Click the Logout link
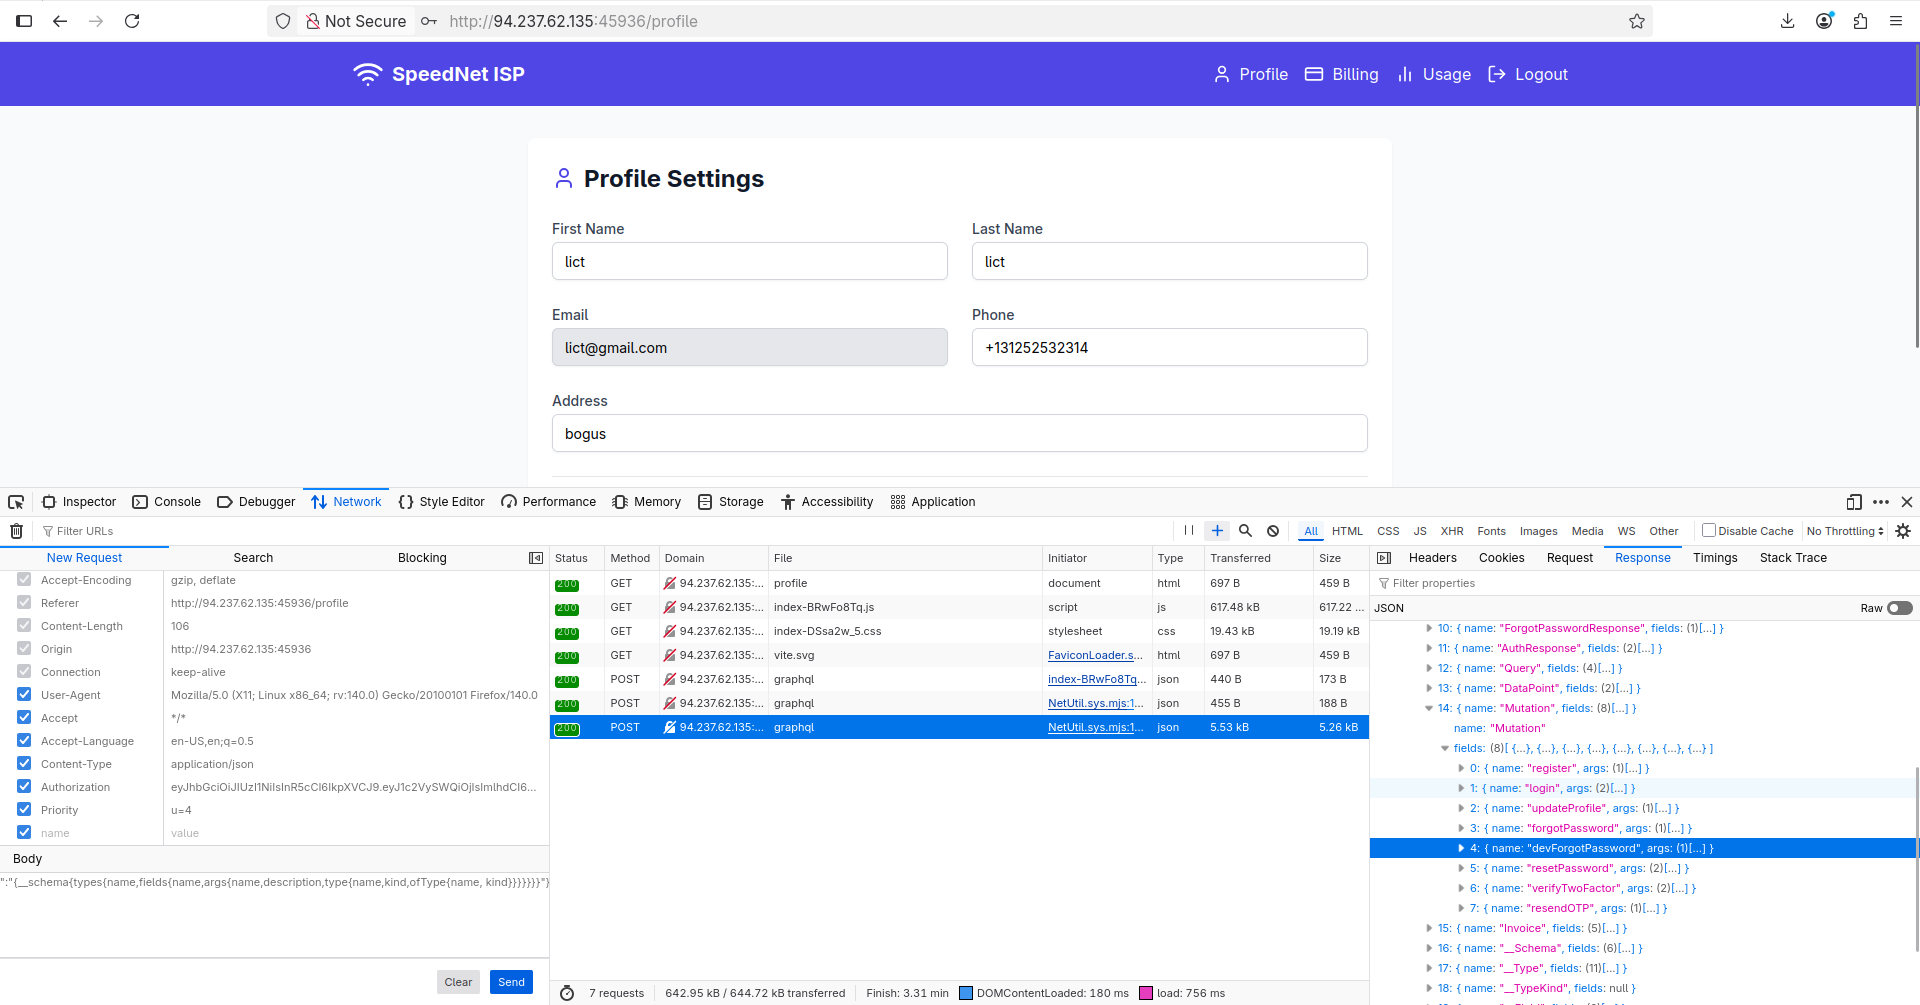 coord(1528,74)
